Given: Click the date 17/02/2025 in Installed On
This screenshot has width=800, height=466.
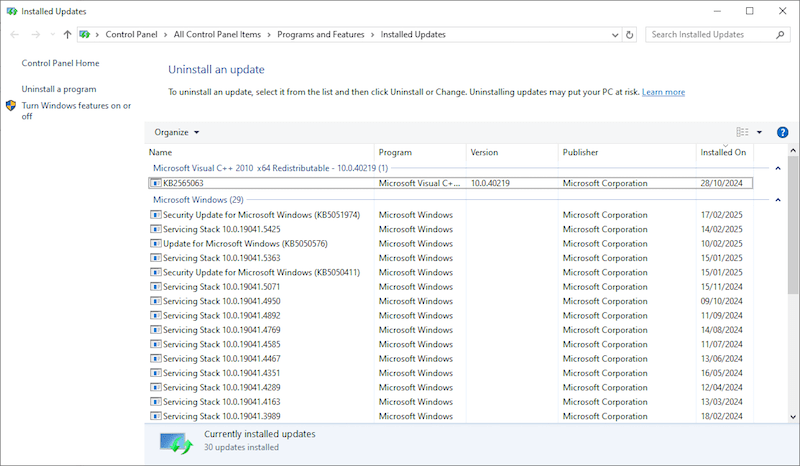Looking at the screenshot, I should 721,215.
